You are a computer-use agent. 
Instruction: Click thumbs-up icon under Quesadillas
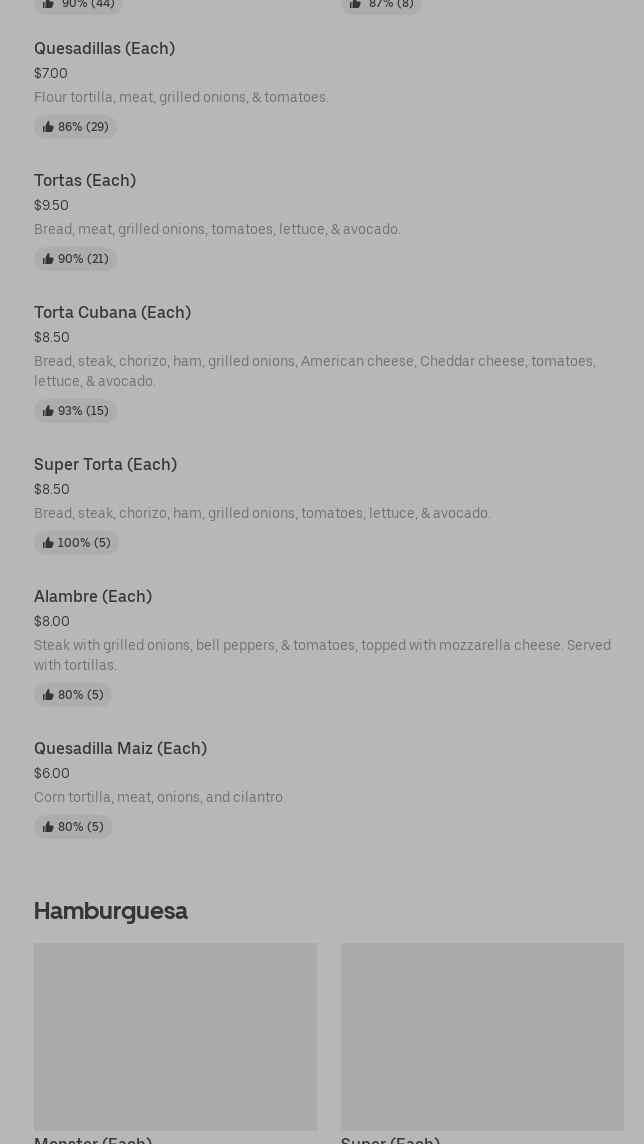click(48, 127)
